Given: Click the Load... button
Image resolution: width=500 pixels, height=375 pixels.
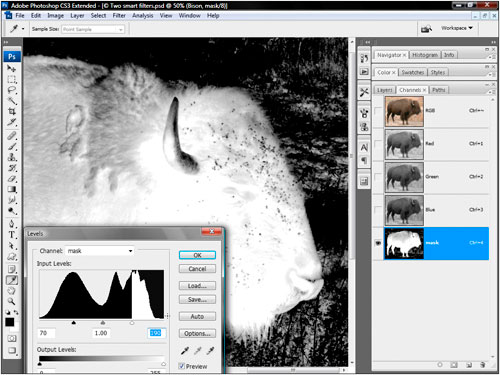Looking at the screenshot, I should (x=197, y=286).
